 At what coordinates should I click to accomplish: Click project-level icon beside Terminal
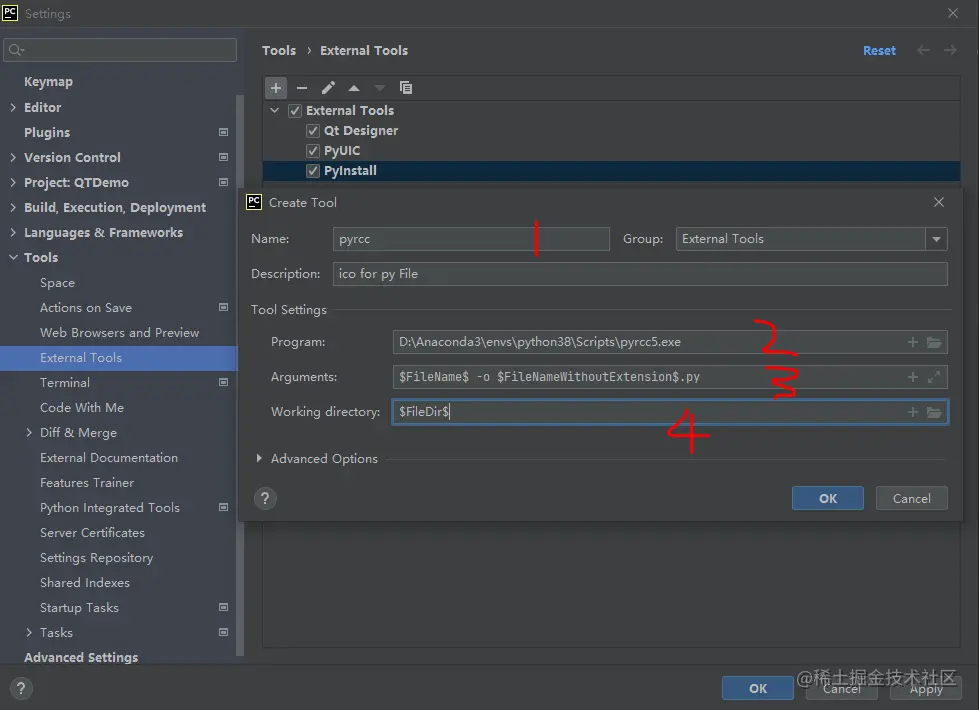[x=224, y=382]
